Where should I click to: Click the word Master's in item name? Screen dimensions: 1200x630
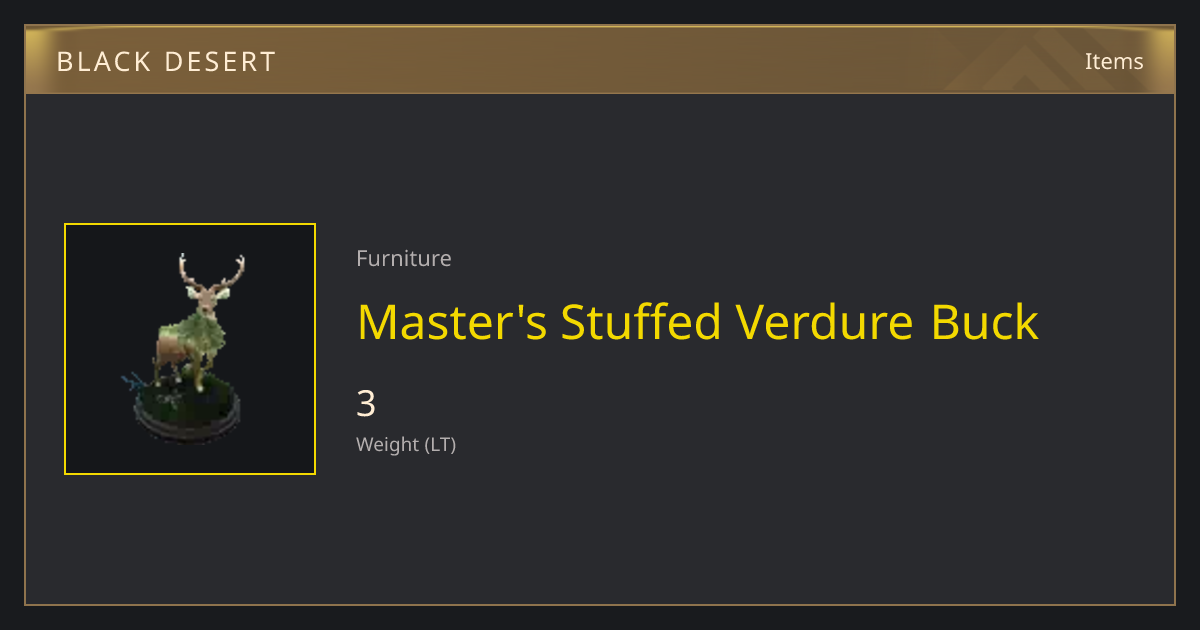tap(450, 323)
